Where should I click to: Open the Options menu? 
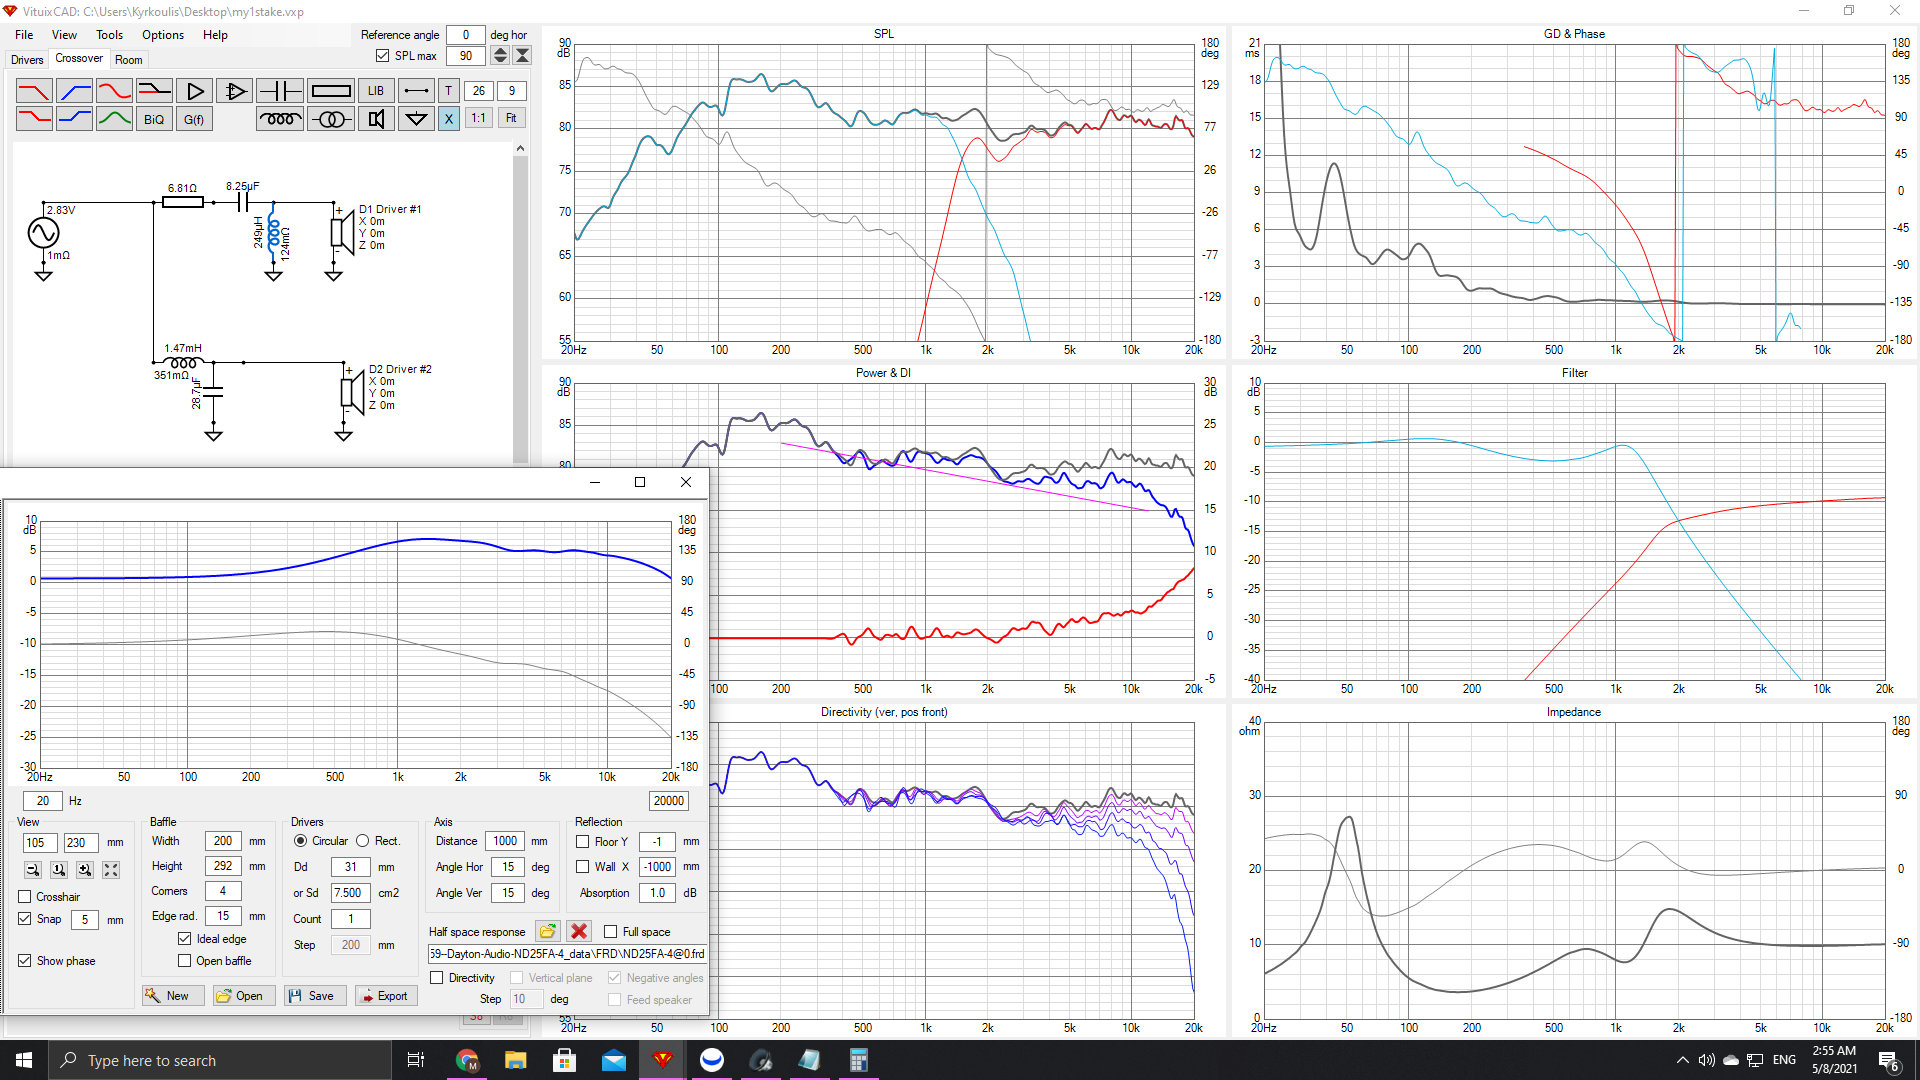(163, 35)
